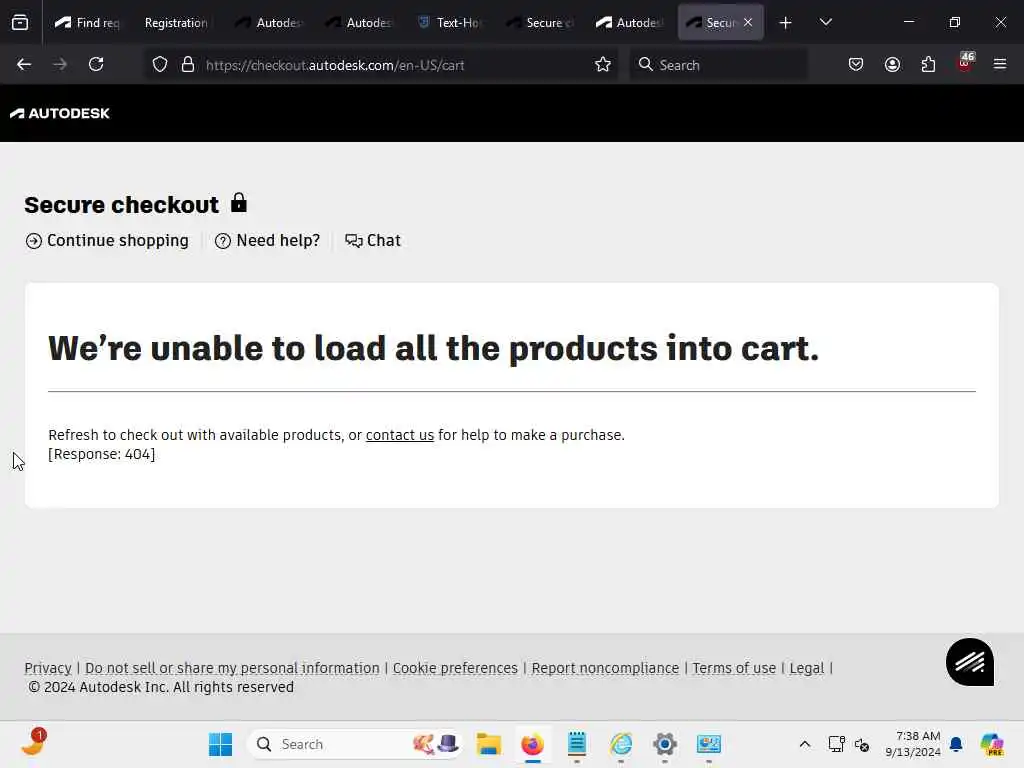
Task: Open Terms of use link
Action: pos(734,668)
